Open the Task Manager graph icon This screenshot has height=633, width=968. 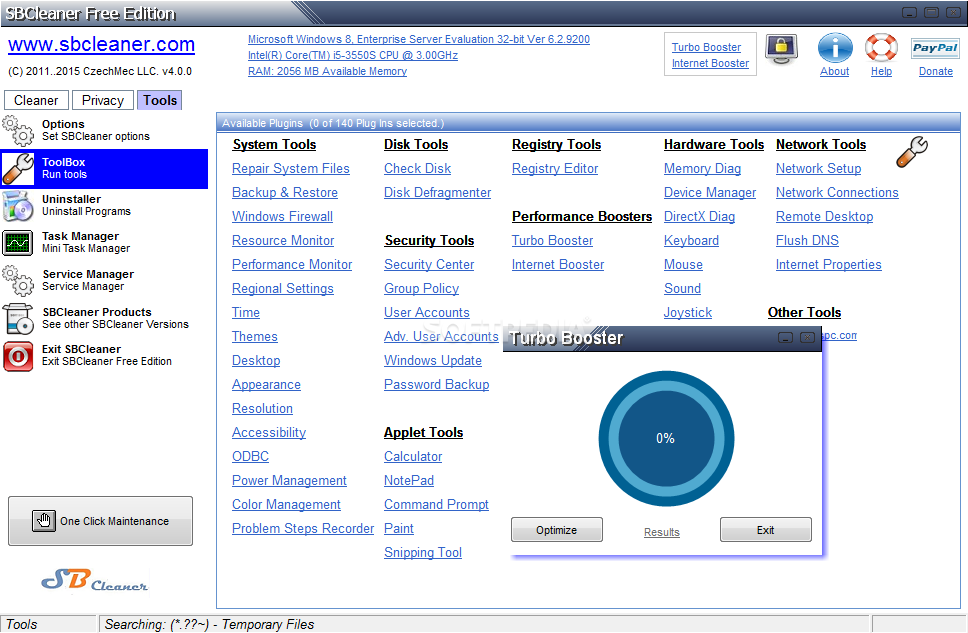pos(18,243)
